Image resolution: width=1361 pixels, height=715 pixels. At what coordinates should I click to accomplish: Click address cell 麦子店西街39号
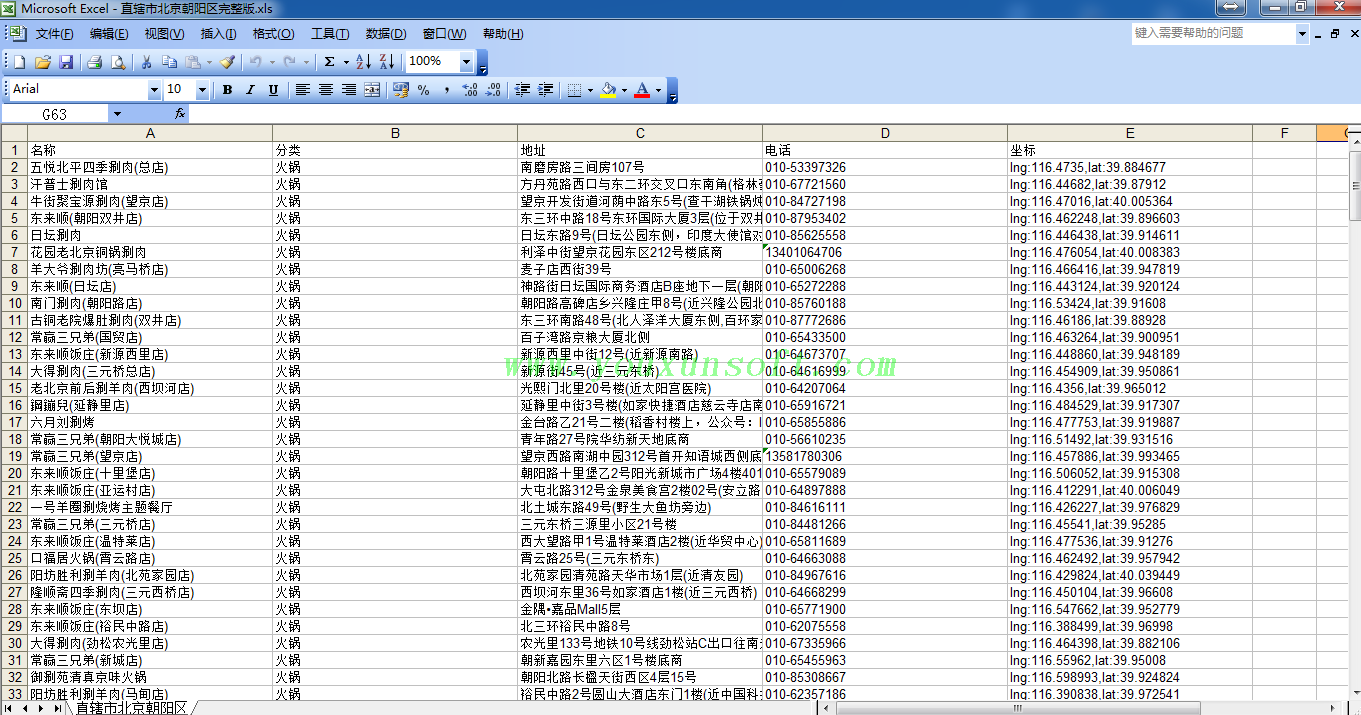[x=640, y=269]
